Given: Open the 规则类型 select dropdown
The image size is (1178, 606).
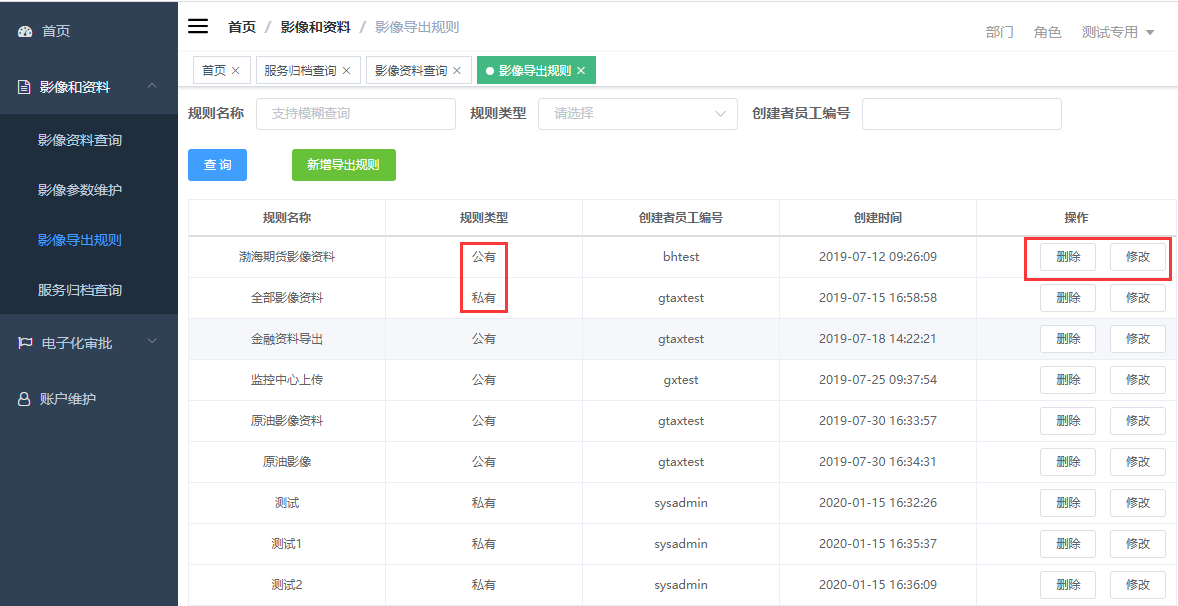Looking at the screenshot, I should [x=638, y=113].
